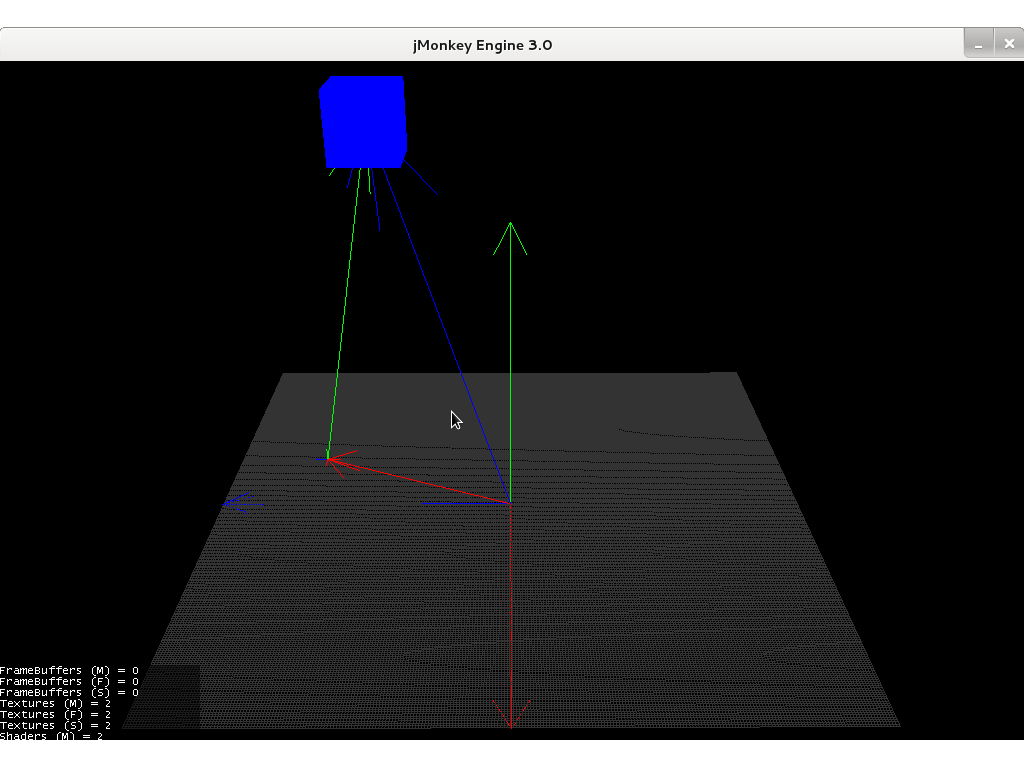Click the "Shaders (M) = 2" stat line
The width and height of the screenshot is (1024, 768).
pyautogui.click(x=51, y=735)
